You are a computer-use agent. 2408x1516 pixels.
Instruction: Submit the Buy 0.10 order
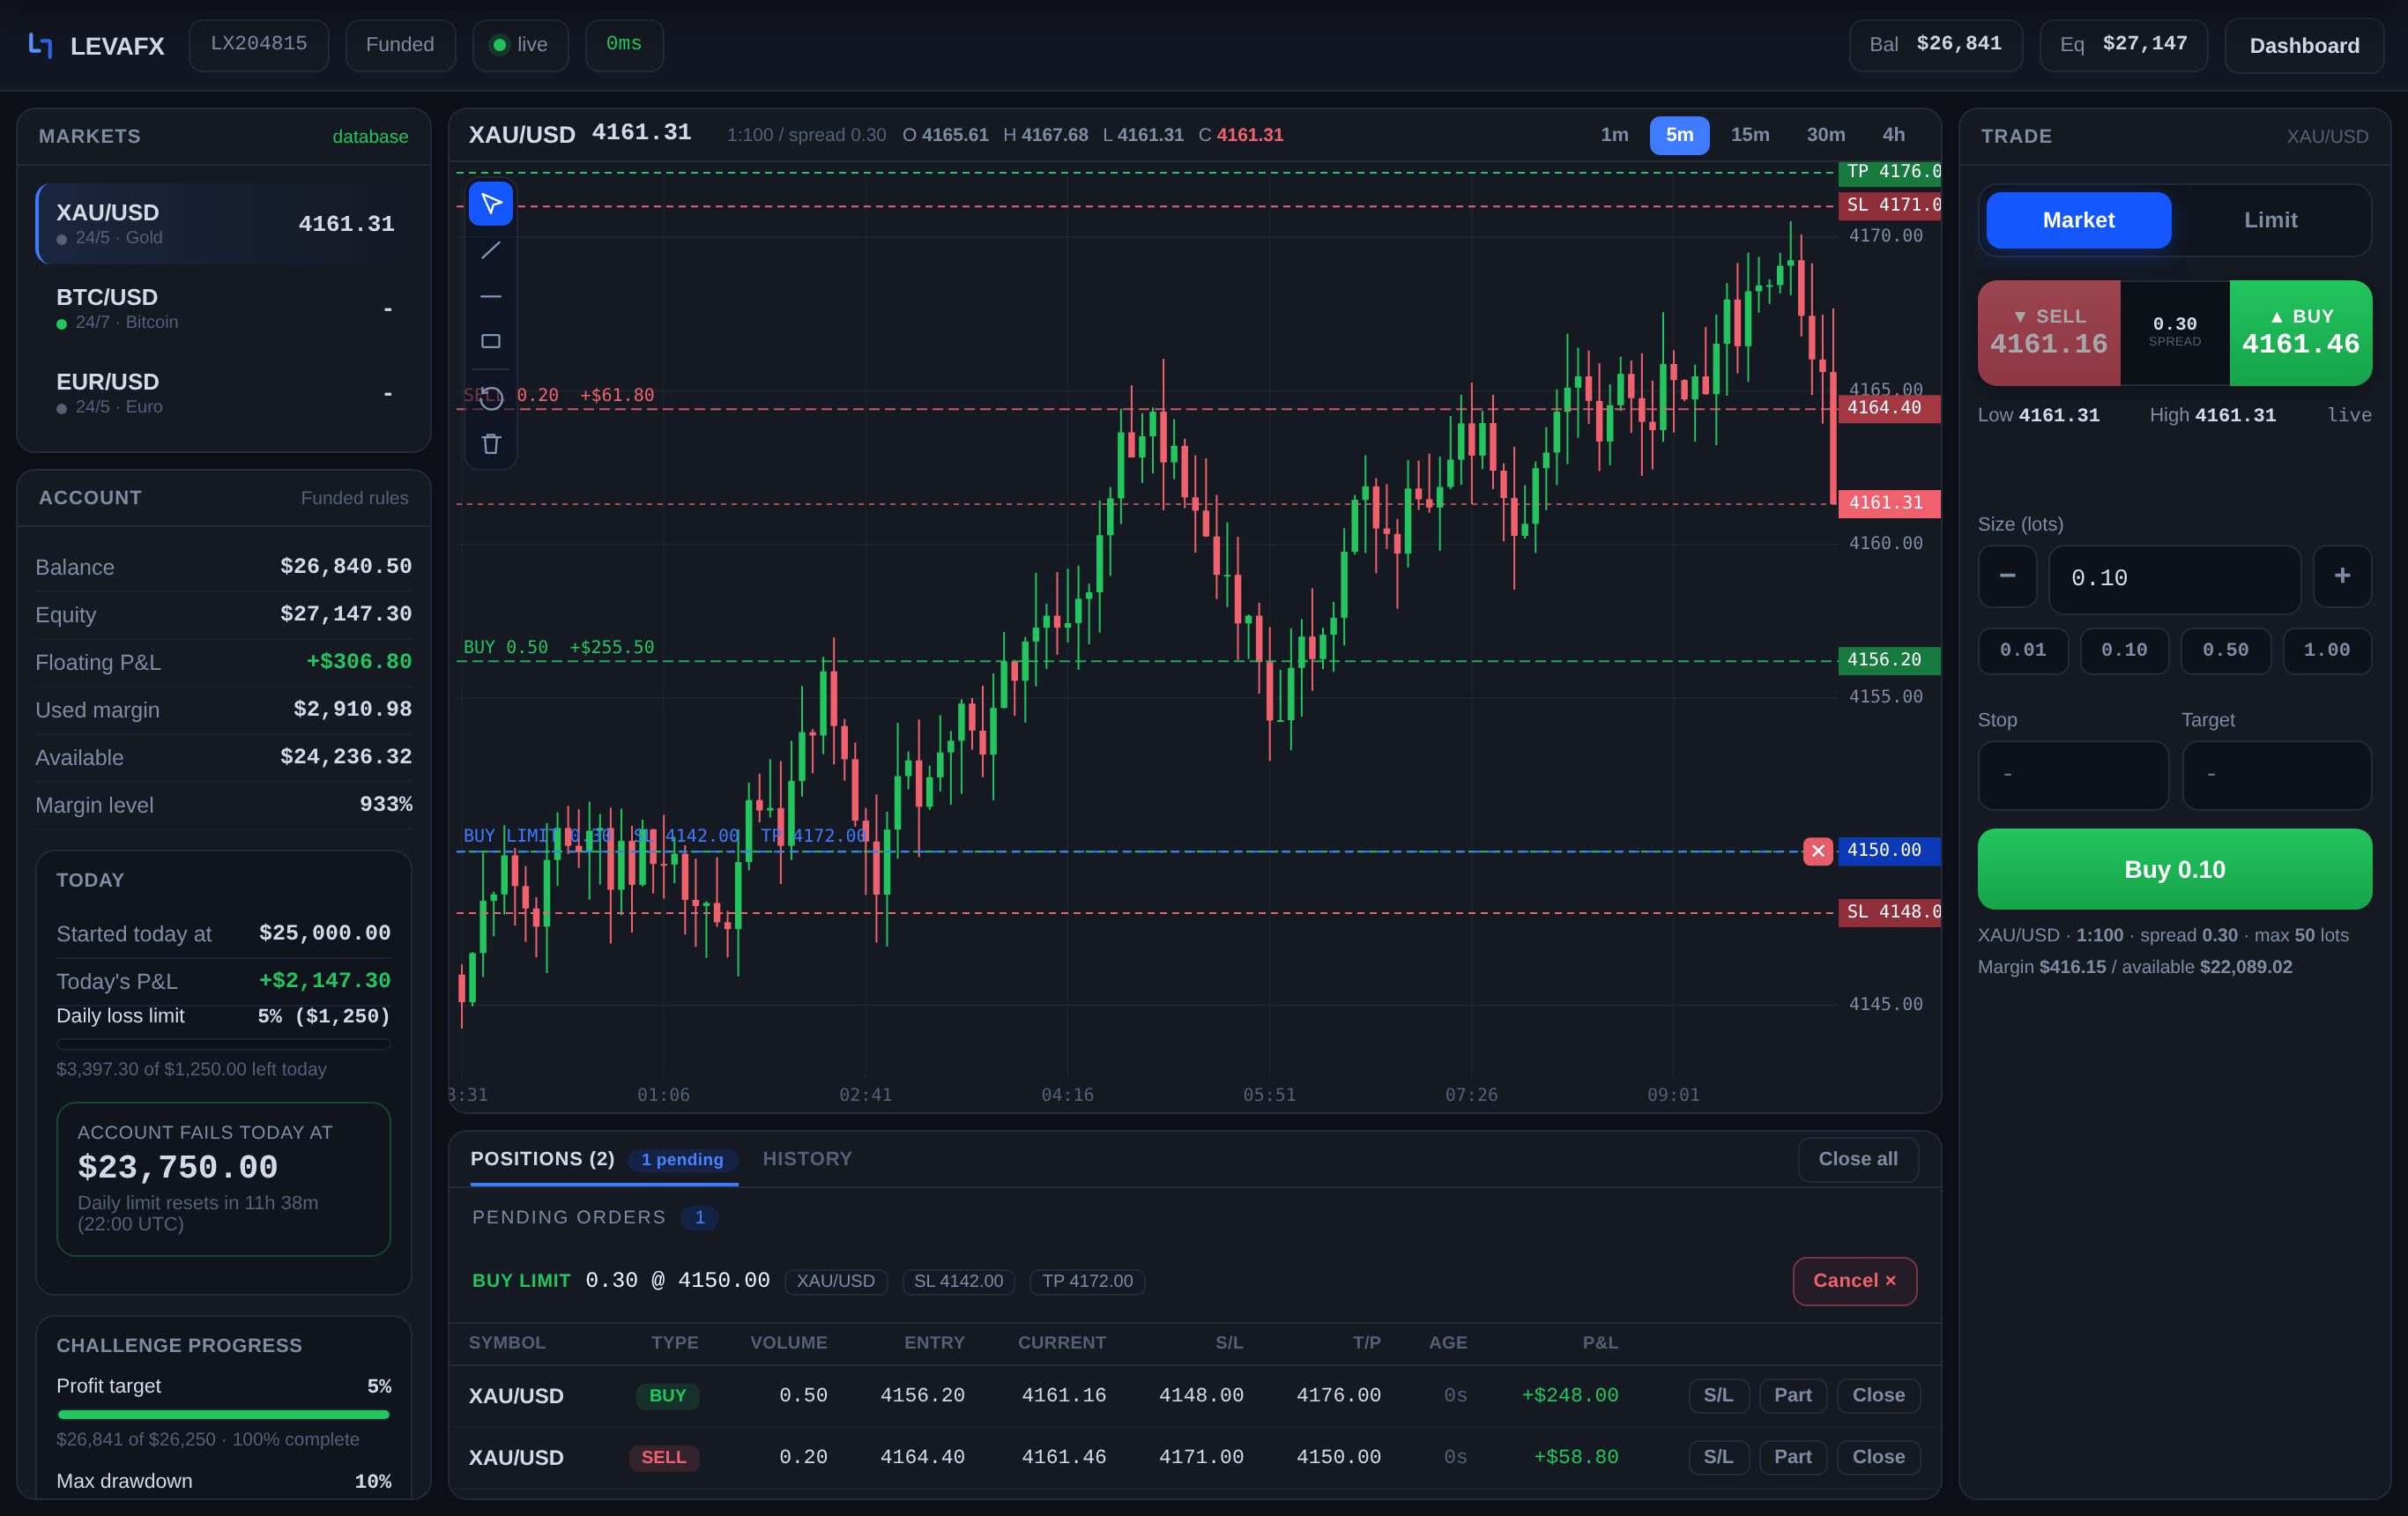(x=2174, y=869)
